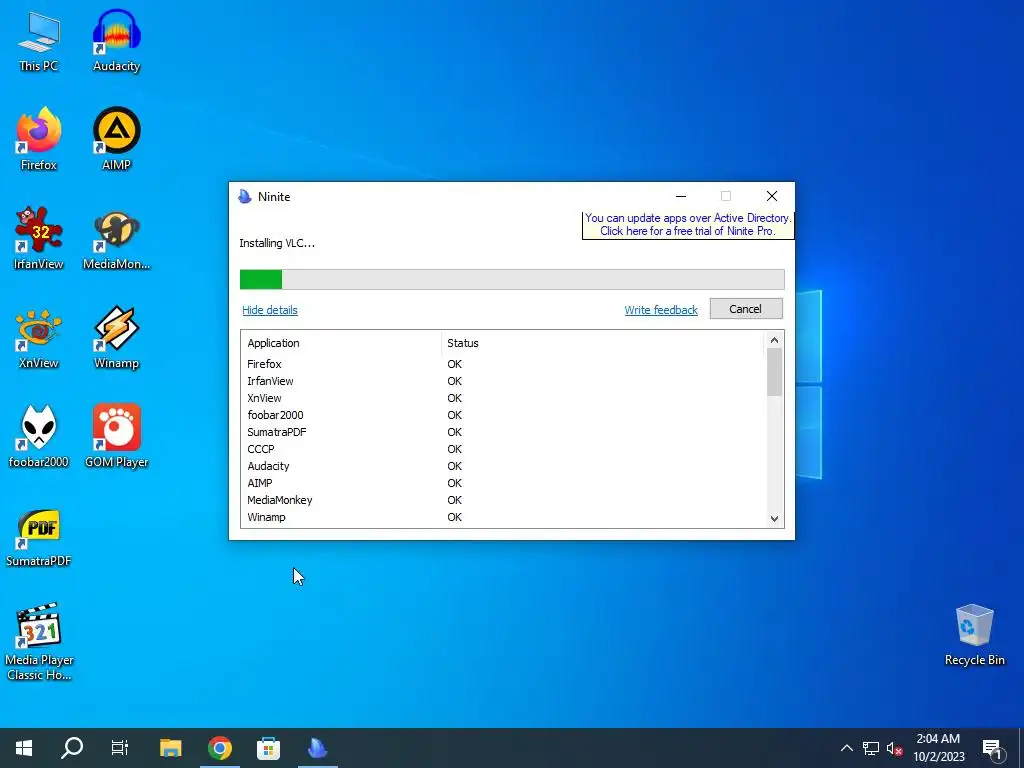
Task: Open File Explorer from taskbar
Action: (170, 748)
